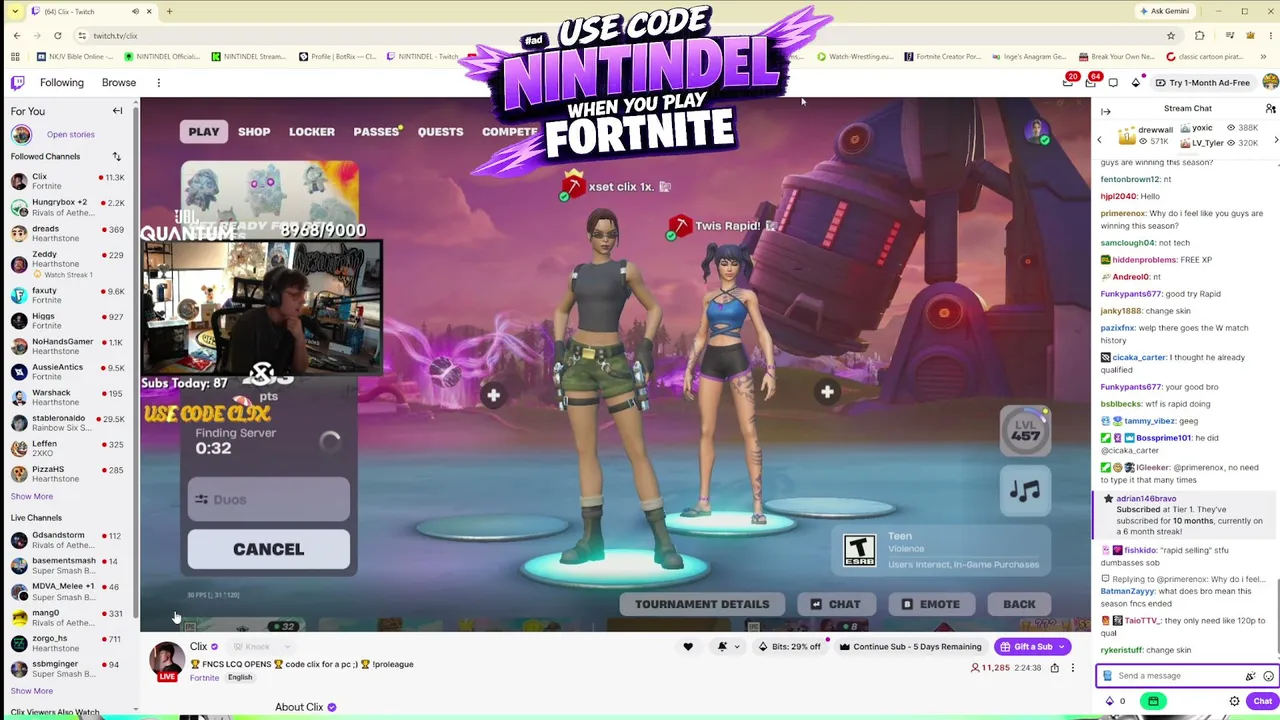Screen dimensions: 1280x720
Task: Mute the Clix Twitch tab audio
Action: tap(135, 11)
